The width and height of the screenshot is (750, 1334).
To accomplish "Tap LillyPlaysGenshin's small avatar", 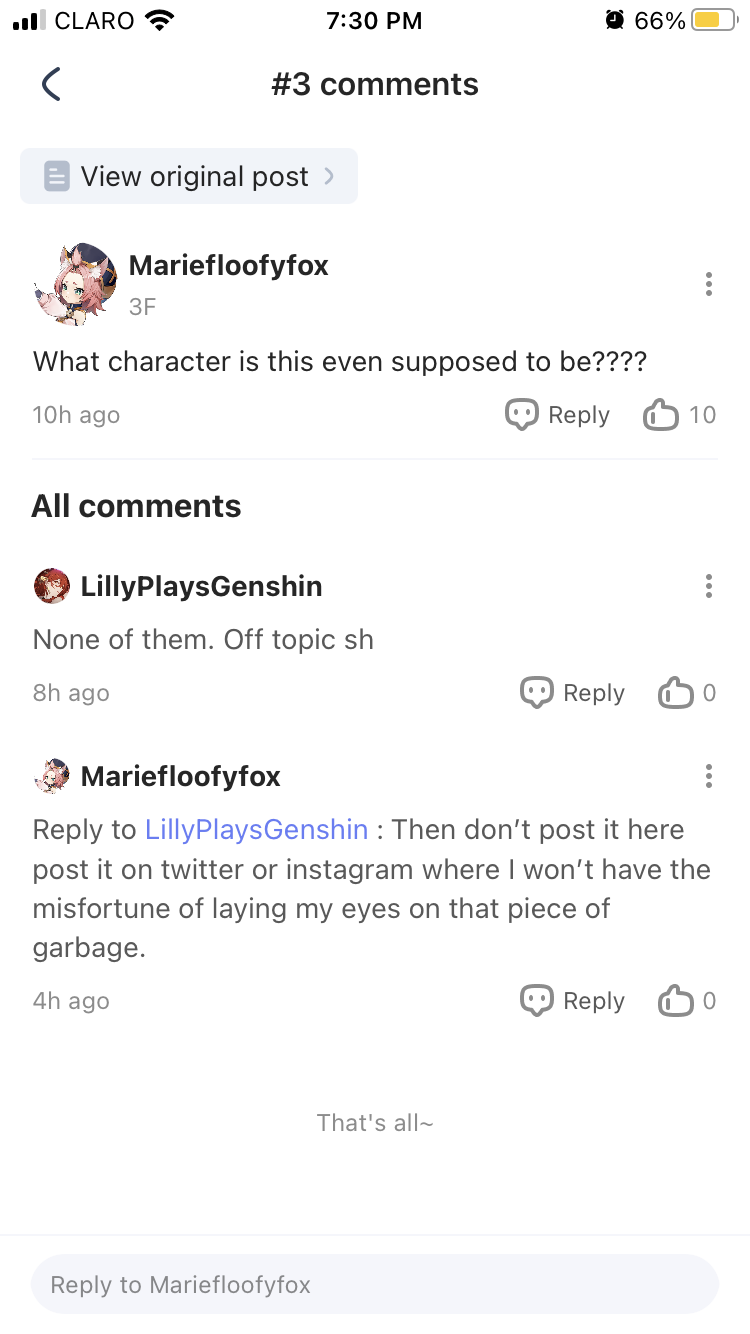I will (x=51, y=586).
